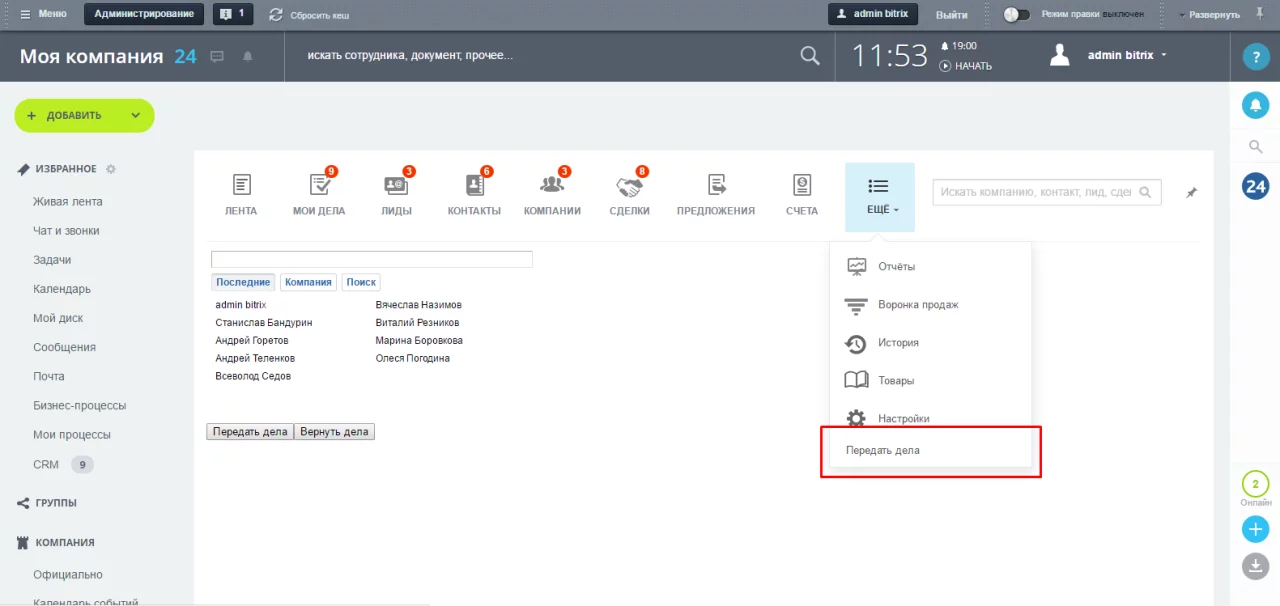This screenshot has width=1280, height=606.
Task: Expand the green Добавить button arrow
Action: (x=136, y=115)
